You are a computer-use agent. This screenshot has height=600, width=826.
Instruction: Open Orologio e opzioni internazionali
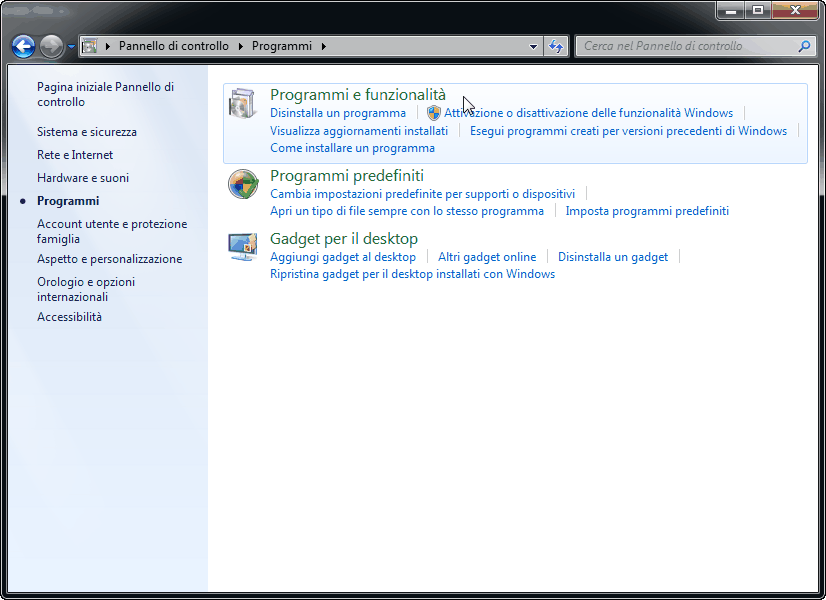click(x=86, y=289)
